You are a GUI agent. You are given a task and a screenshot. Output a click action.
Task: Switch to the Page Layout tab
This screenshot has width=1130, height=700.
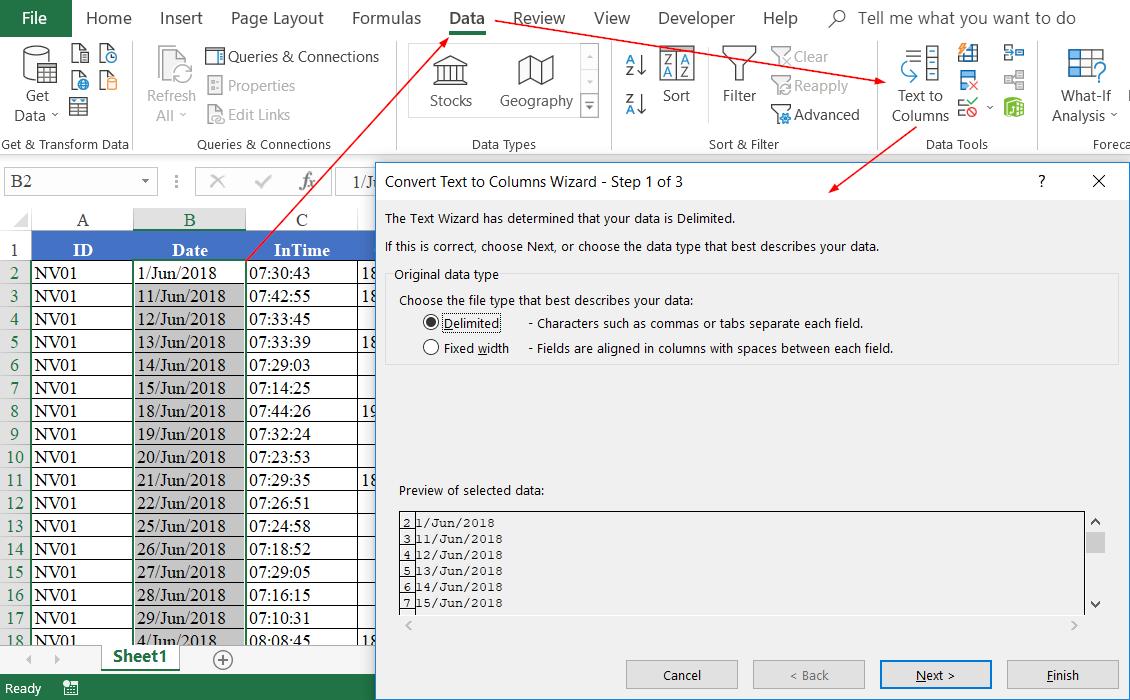(277, 18)
